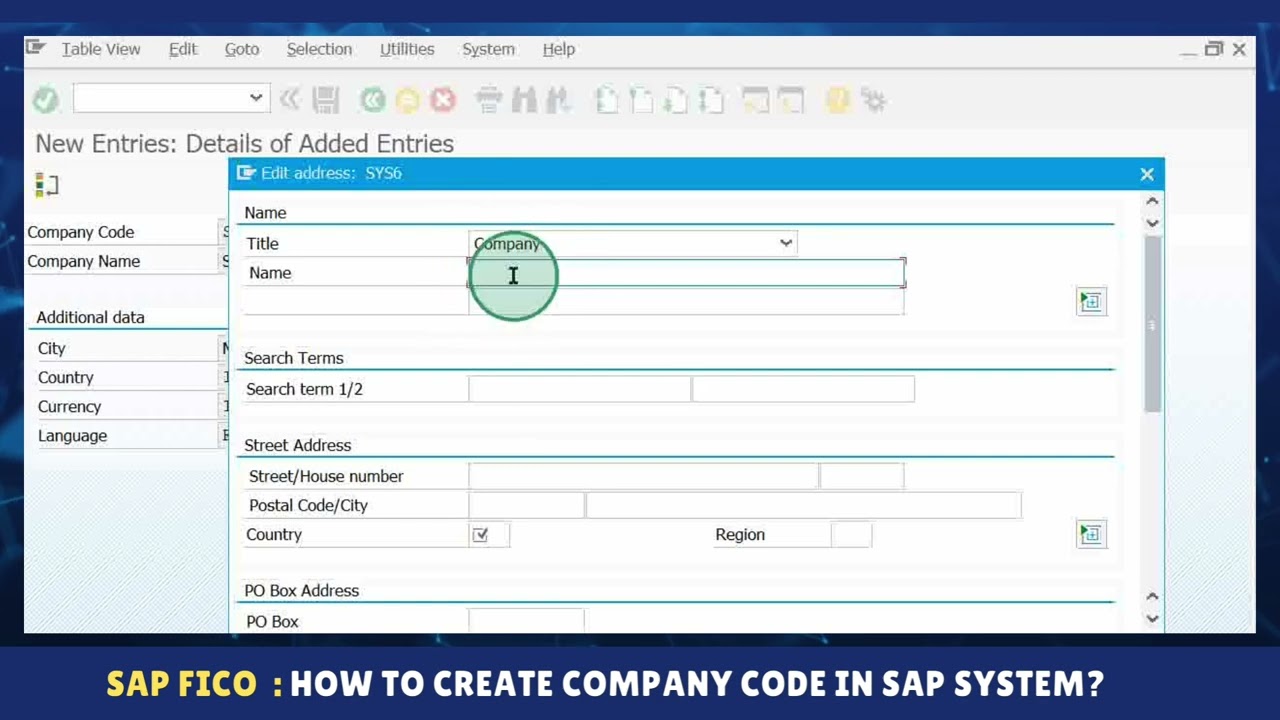Open the System menu
This screenshot has height=720, width=1280.
(x=488, y=49)
